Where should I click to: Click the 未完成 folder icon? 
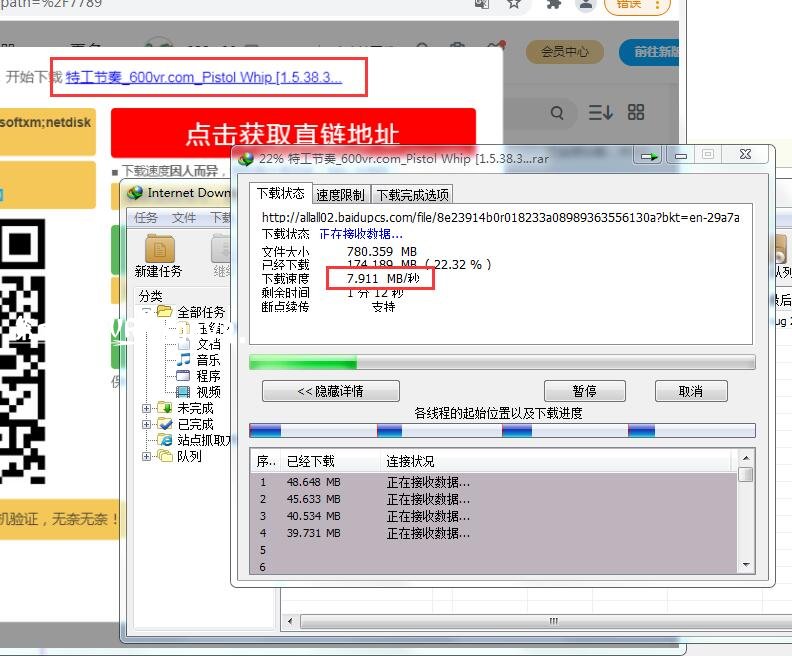(x=165, y=408)
